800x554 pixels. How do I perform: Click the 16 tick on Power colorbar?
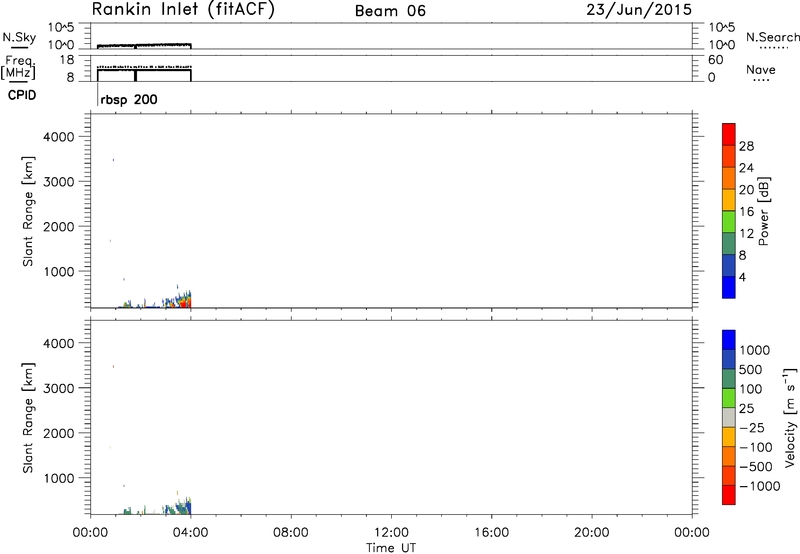[x=746, y=212]
